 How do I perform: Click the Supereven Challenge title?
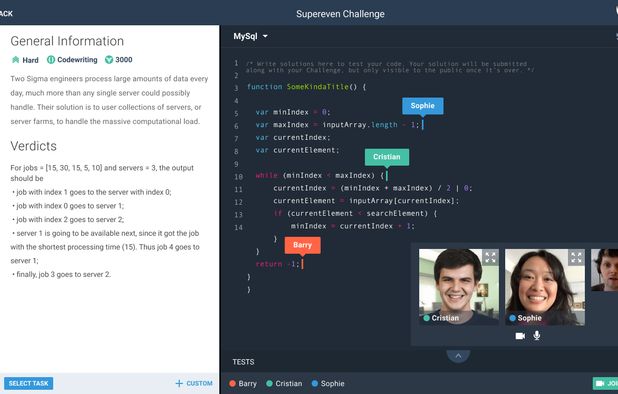(x=340, y=14)
